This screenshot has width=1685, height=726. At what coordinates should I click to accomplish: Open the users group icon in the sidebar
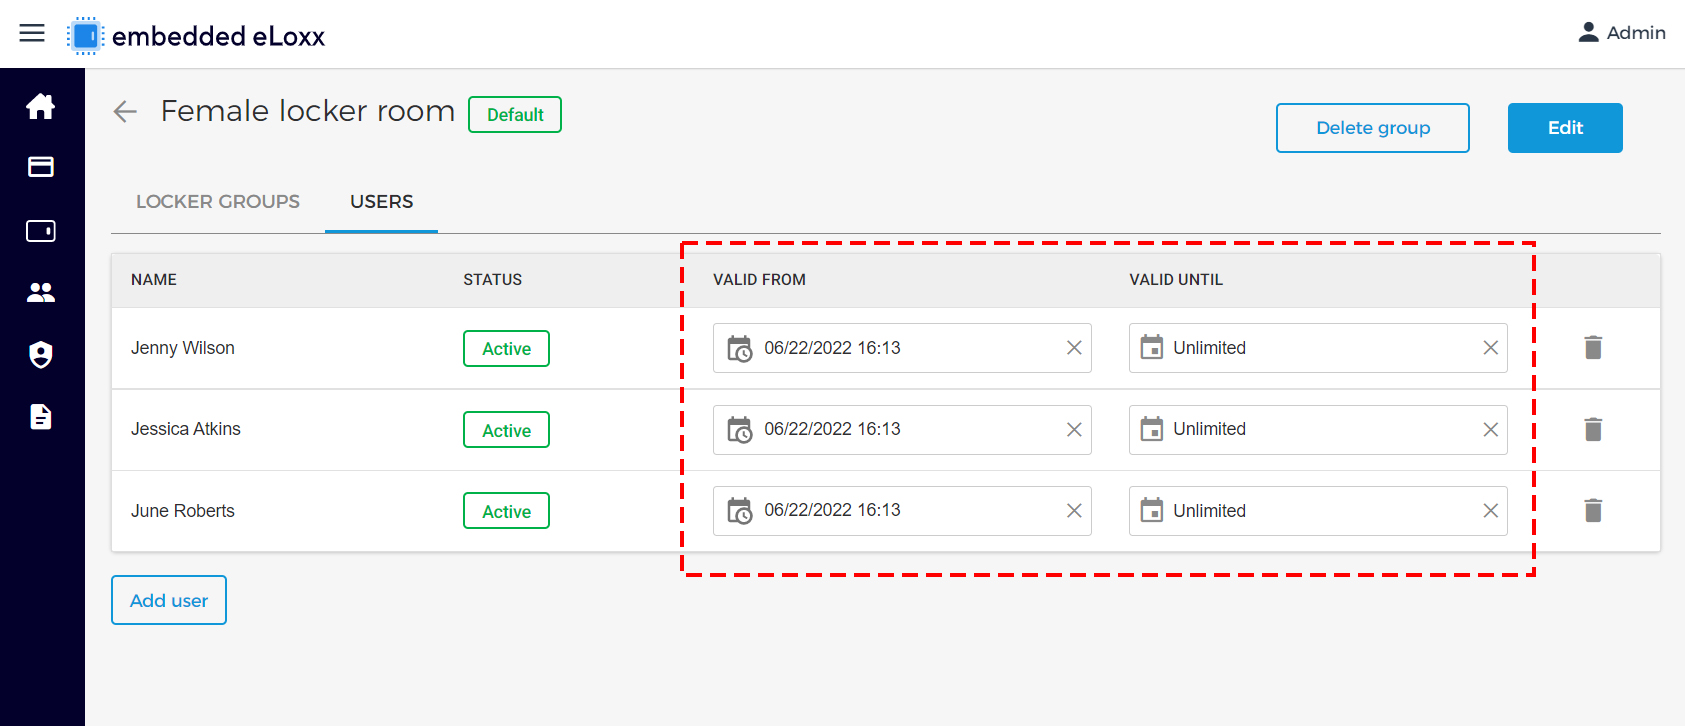point(41,292)
